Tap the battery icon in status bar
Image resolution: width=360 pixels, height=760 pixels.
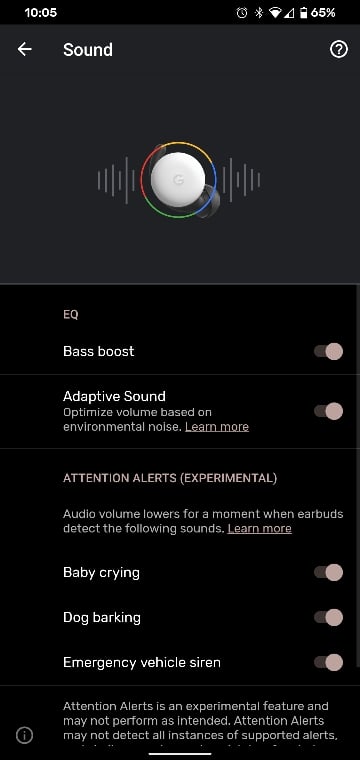click(x=303, y=13)
